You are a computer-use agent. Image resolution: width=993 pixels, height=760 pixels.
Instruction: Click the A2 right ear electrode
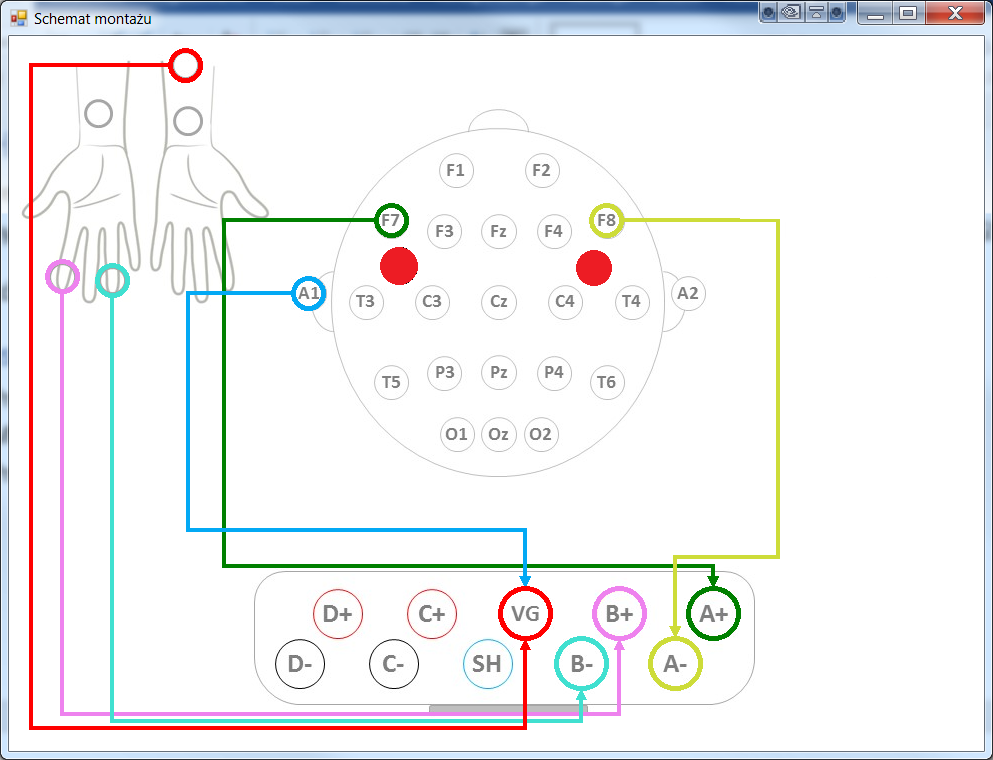pos(688,293)
